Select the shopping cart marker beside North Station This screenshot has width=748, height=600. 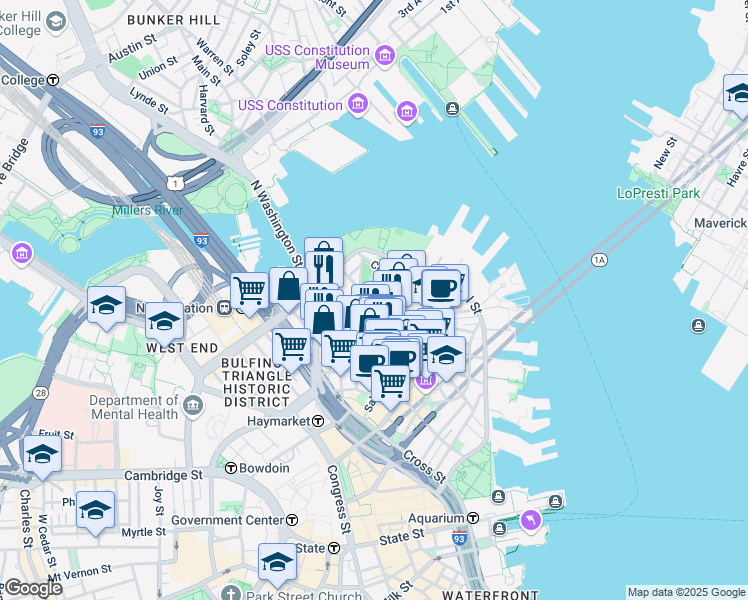point(249,291)
